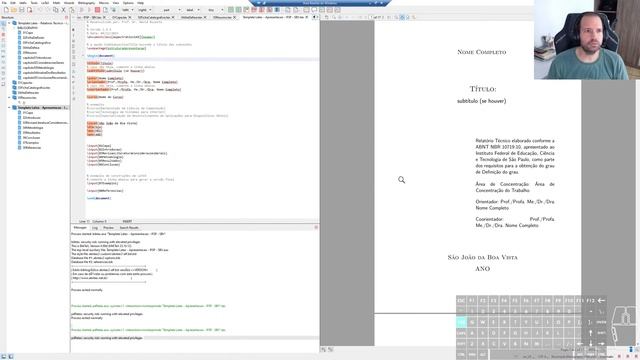Redo the edit from the toolbar
The width and height of the screenshot is (640, 360).
click(x=47, y=10)
